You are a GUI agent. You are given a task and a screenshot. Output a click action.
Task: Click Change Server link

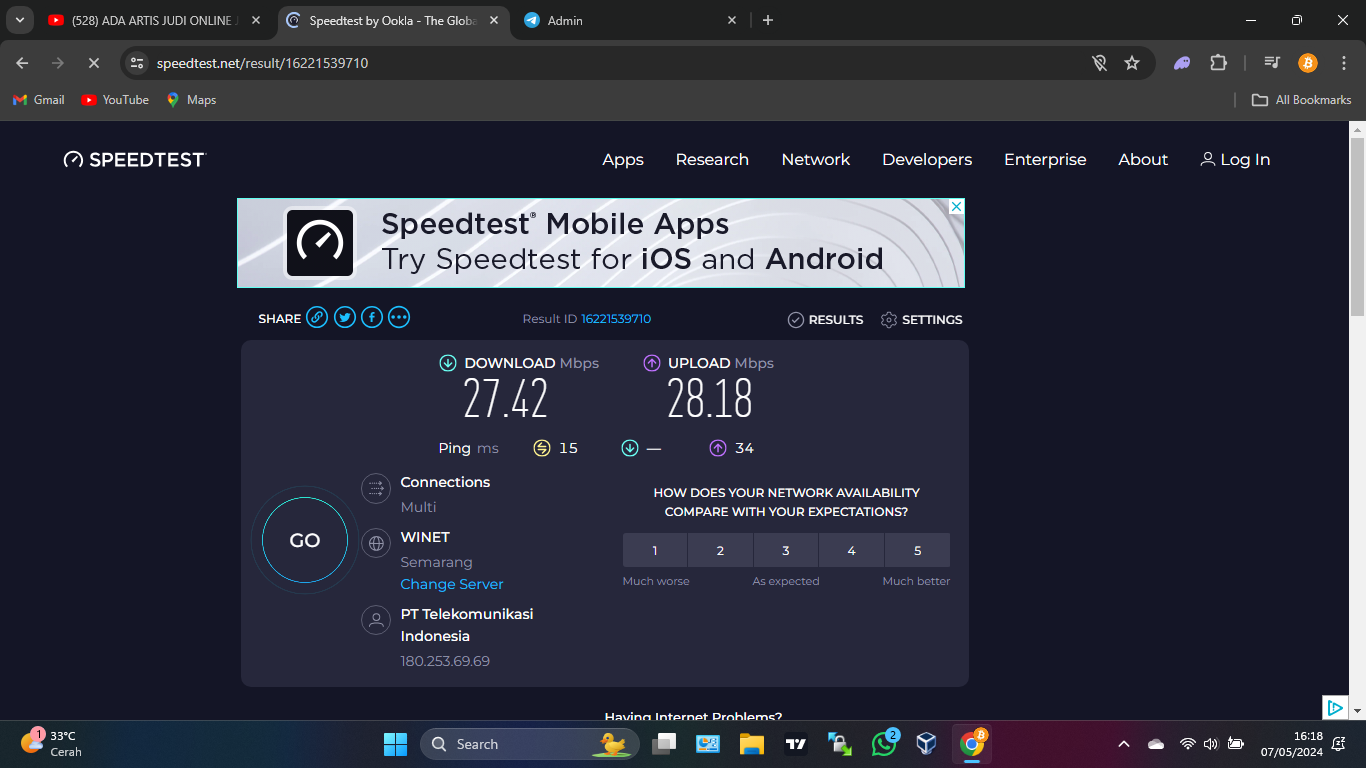click(x=452, y=584)
